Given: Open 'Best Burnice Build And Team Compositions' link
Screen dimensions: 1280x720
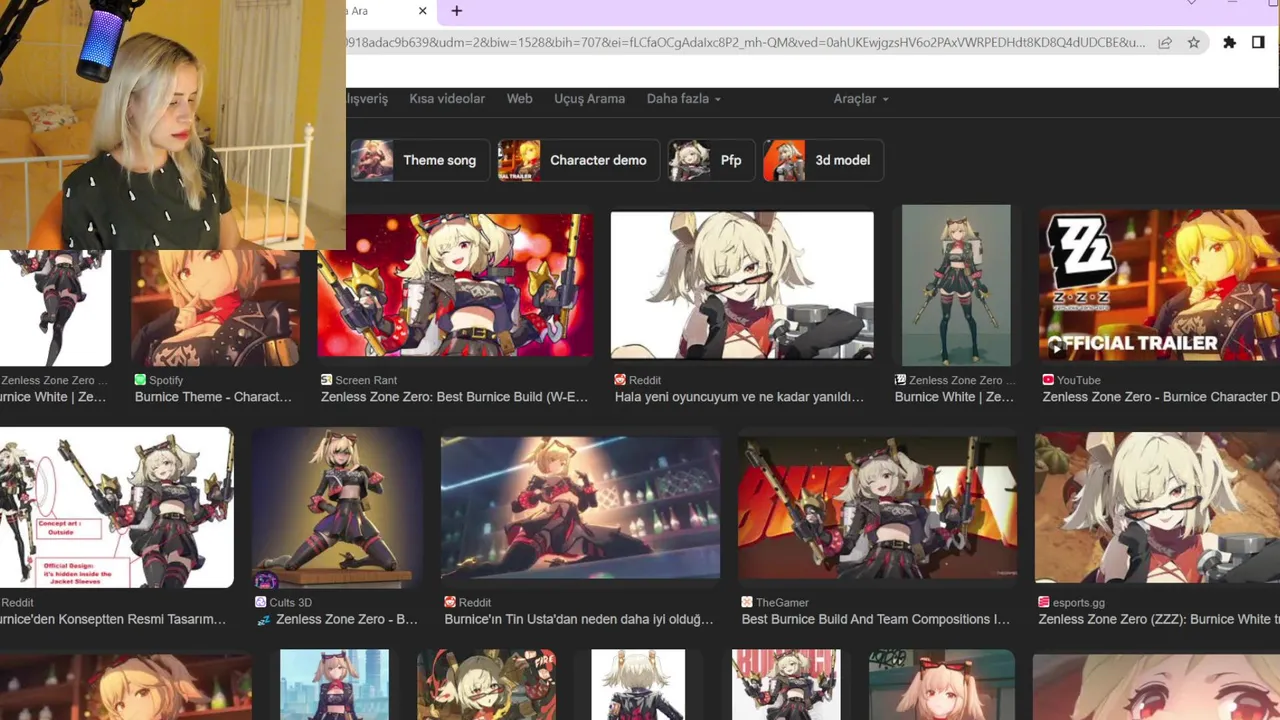Looking at the screenshot, I should (876, 619).
